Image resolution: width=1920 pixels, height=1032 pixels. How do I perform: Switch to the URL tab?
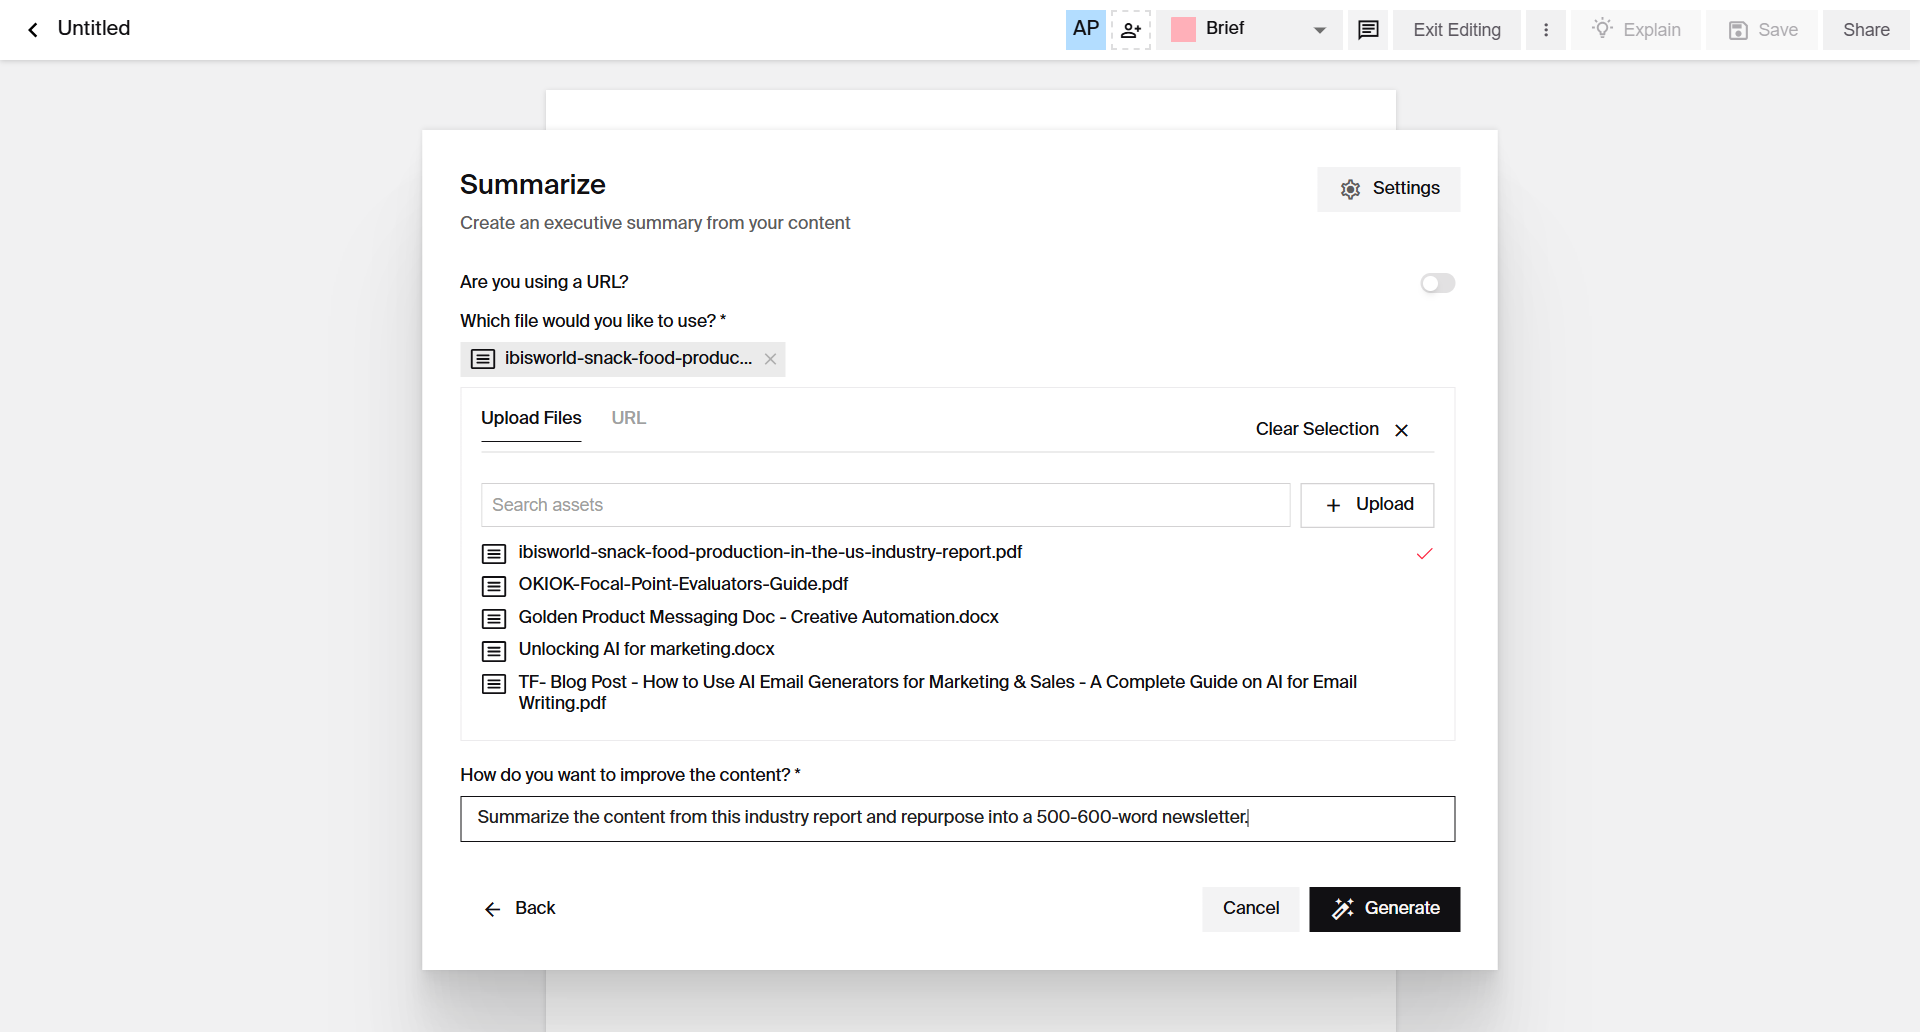[x=628, y=418]
